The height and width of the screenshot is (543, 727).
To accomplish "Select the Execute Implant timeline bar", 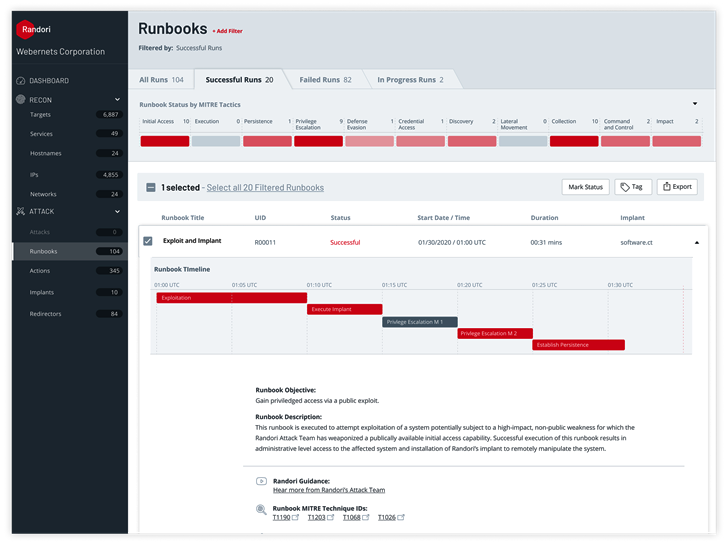I will point(344,309).
